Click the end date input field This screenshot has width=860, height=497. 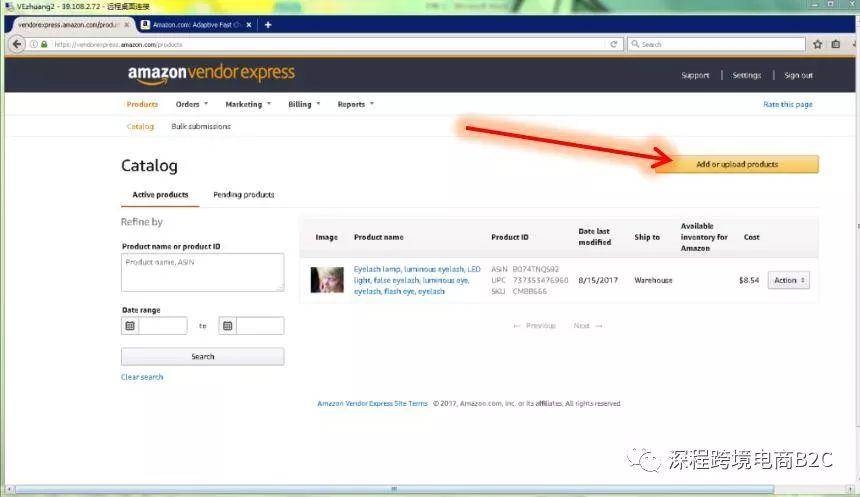point(260,326)
